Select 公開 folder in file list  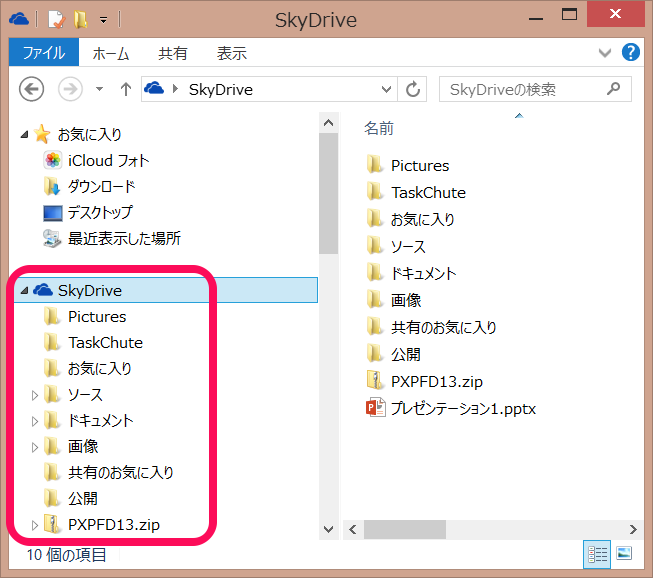pyautogui.click(x=406, y=354)
